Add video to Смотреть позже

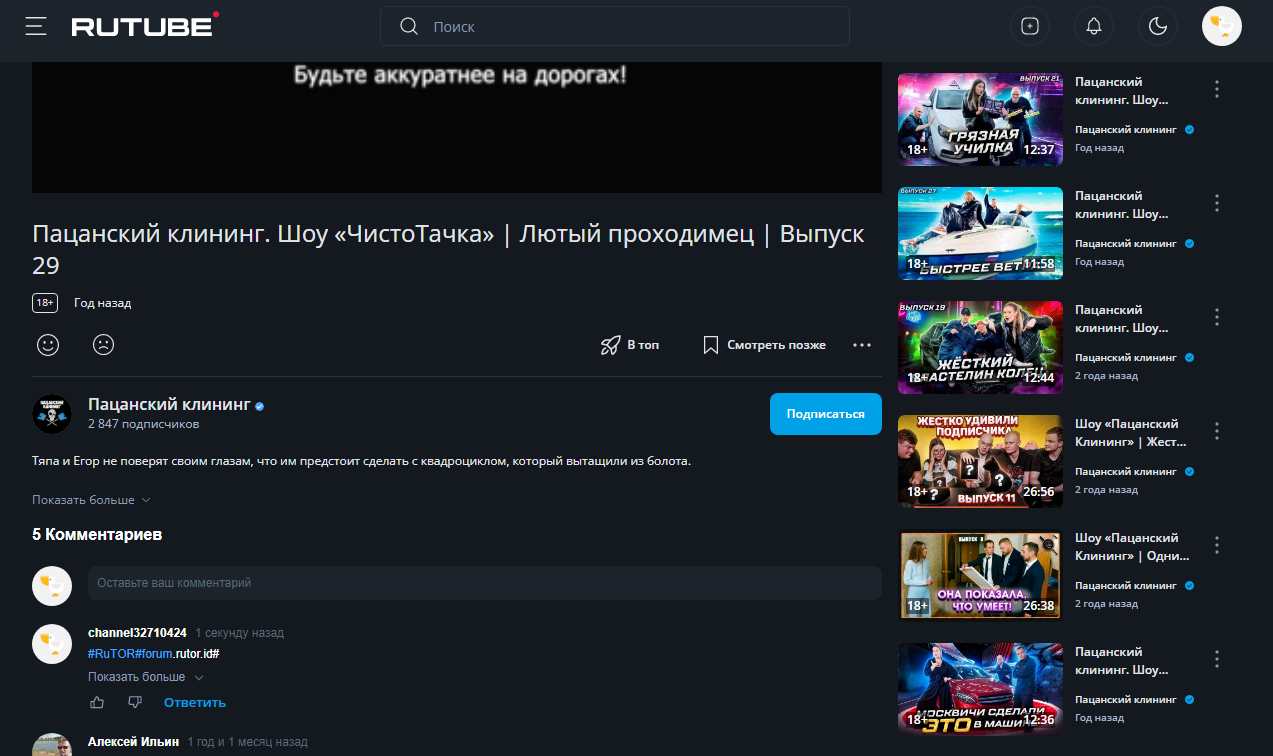764,345
